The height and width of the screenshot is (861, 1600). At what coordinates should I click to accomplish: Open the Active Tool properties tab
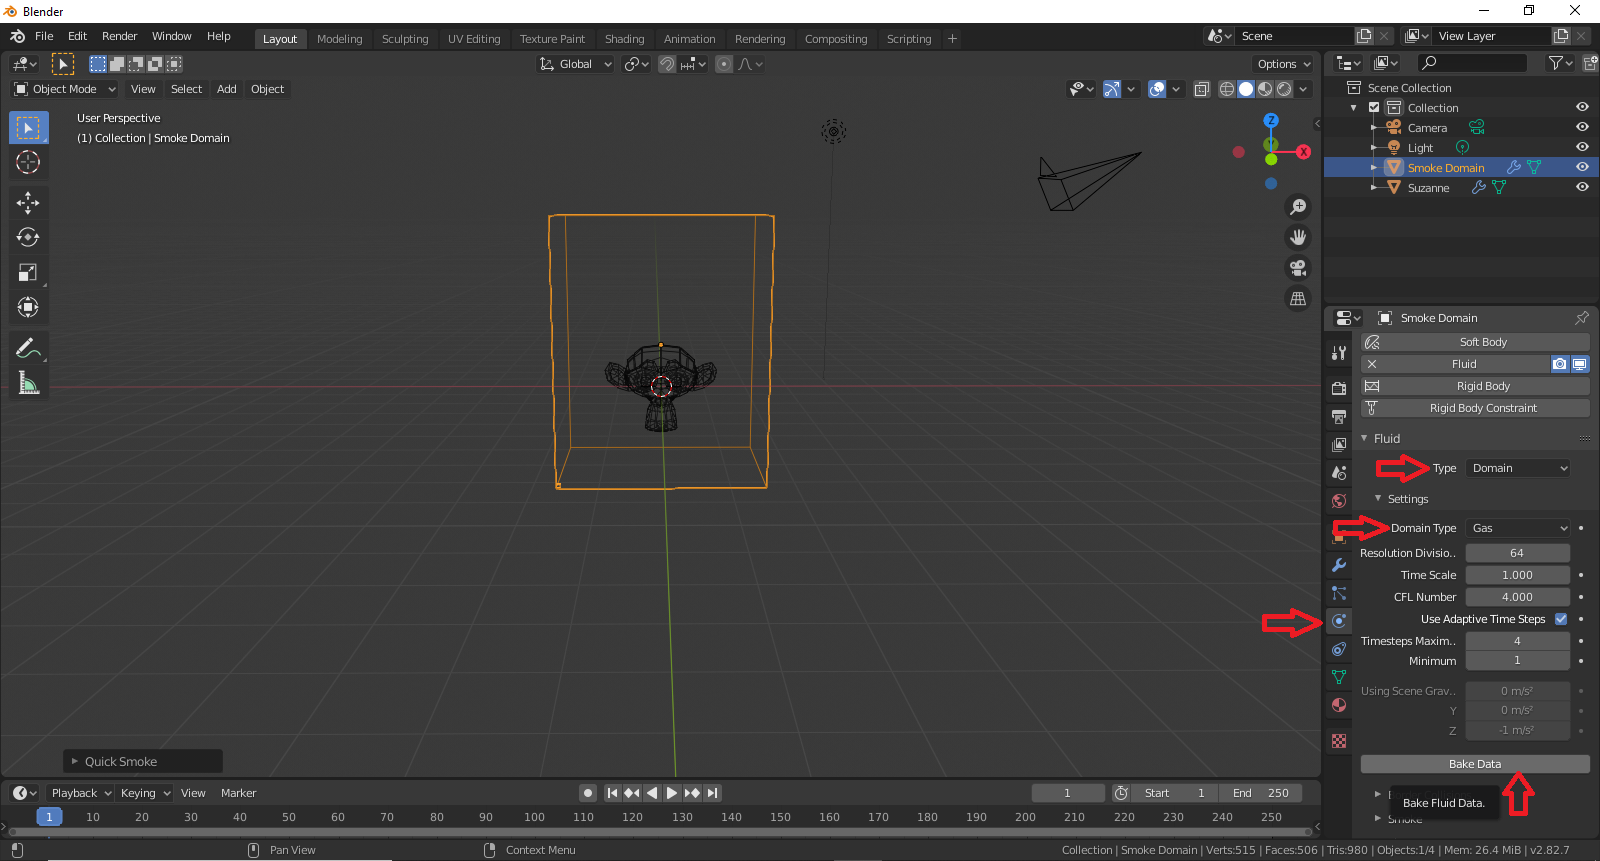[1339, 353]
